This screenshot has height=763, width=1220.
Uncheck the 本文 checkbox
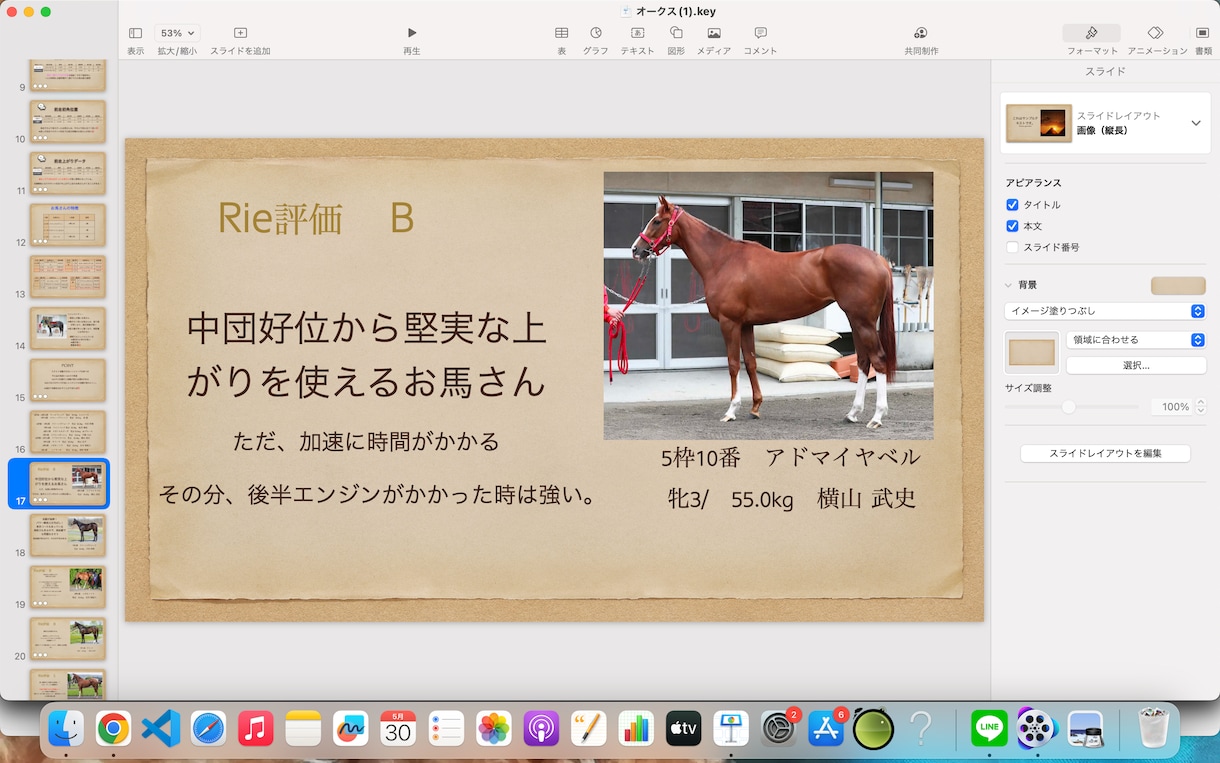point(1012,226)
